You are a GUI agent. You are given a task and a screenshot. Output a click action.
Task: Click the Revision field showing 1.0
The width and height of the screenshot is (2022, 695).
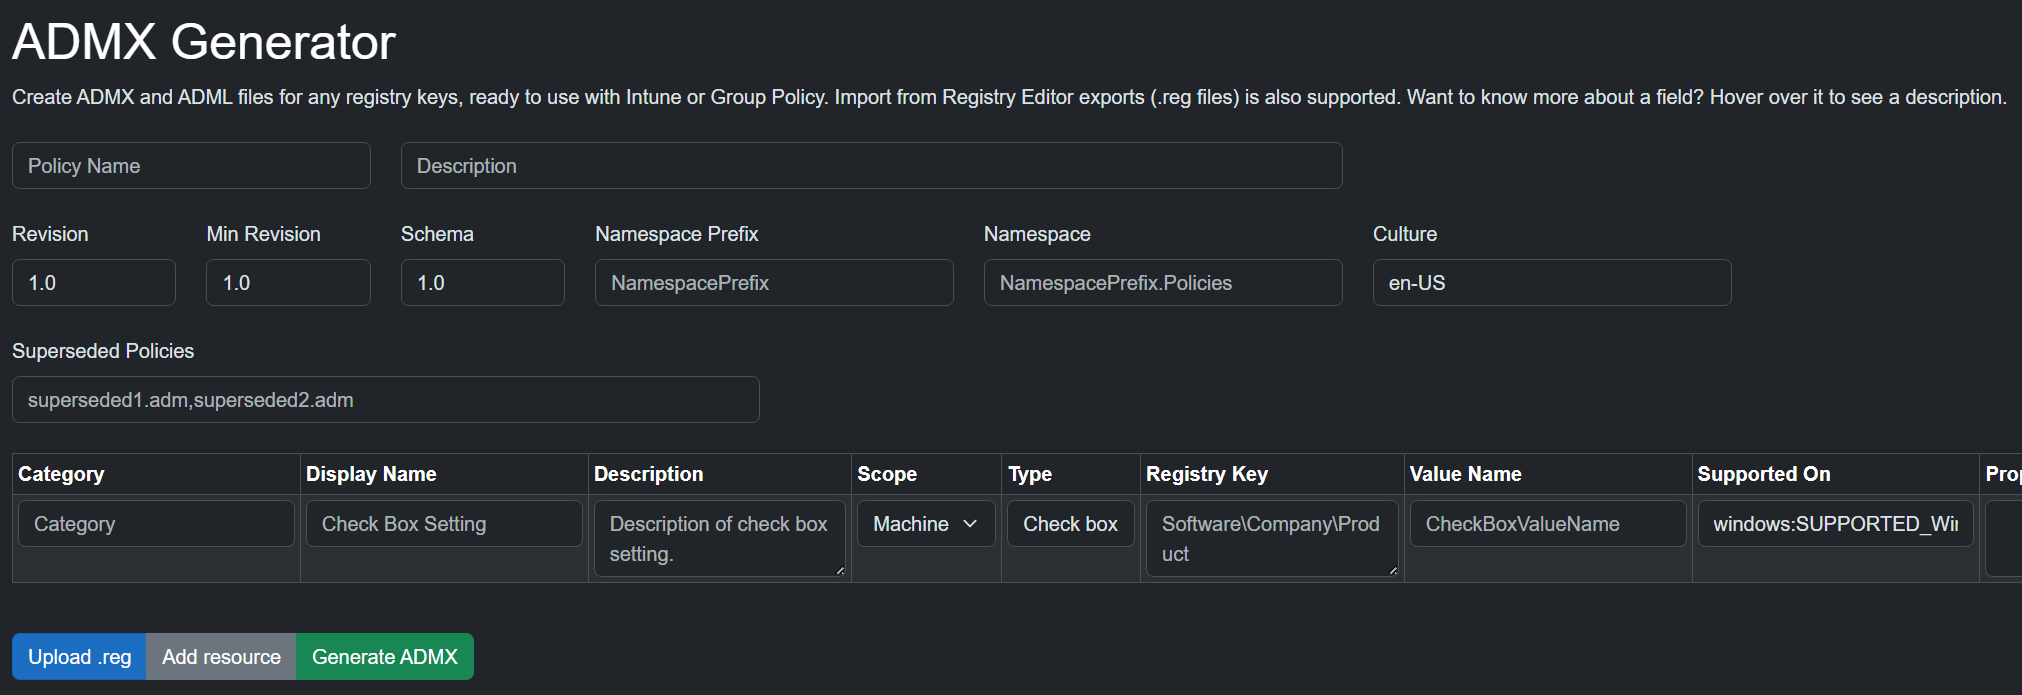pos(94,283)
